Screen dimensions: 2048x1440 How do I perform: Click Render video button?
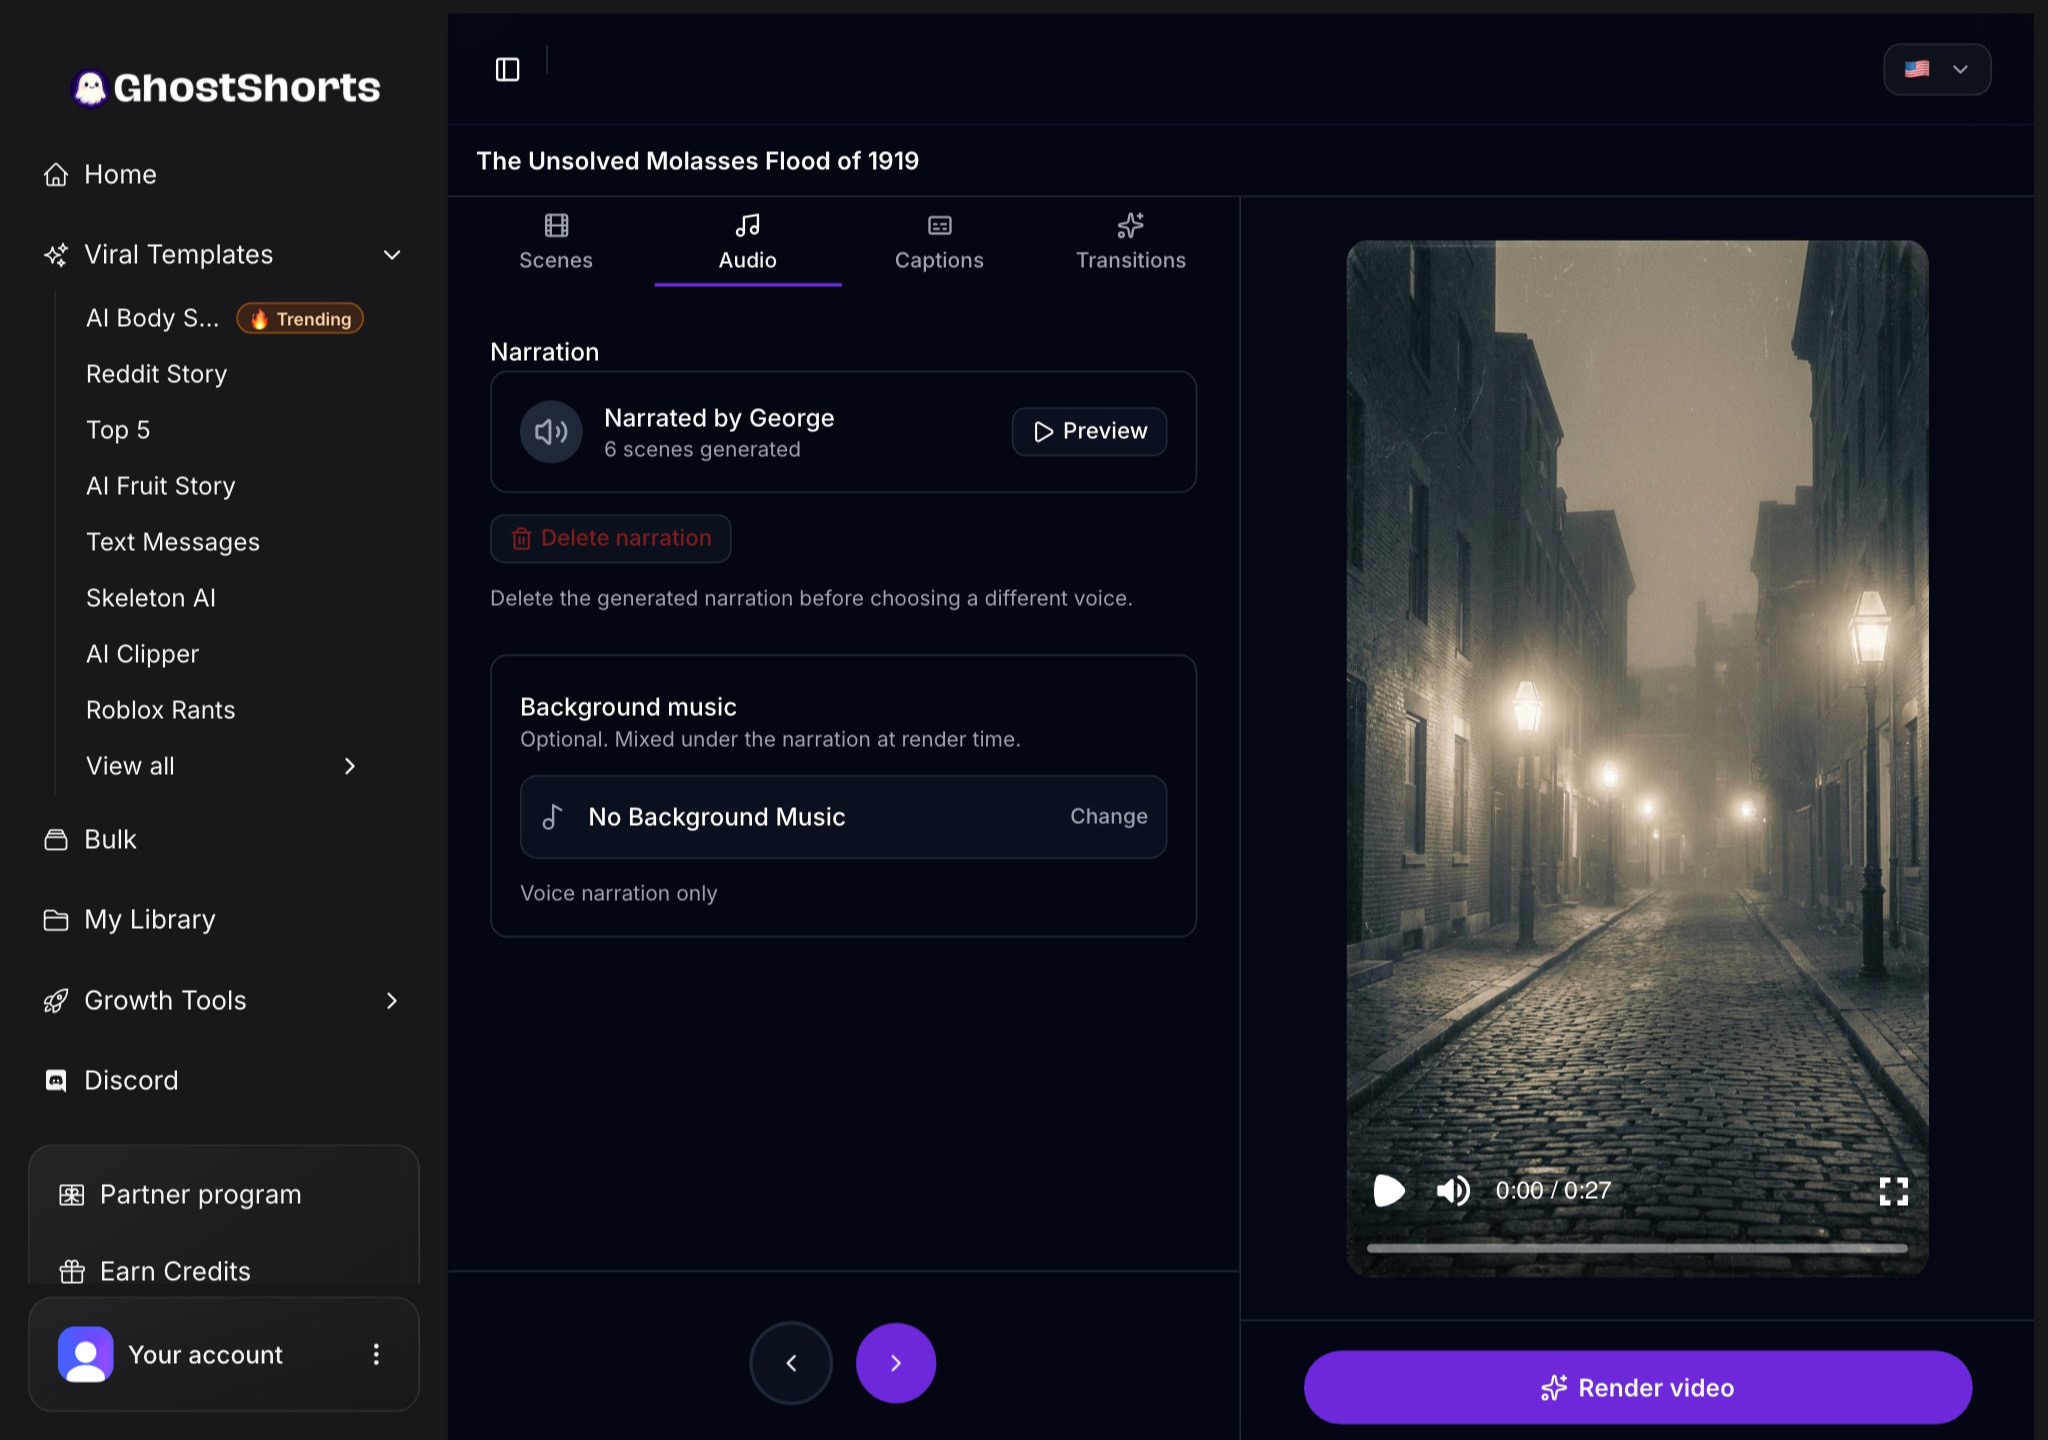pyautogui.click(x=1638, y=1388)
